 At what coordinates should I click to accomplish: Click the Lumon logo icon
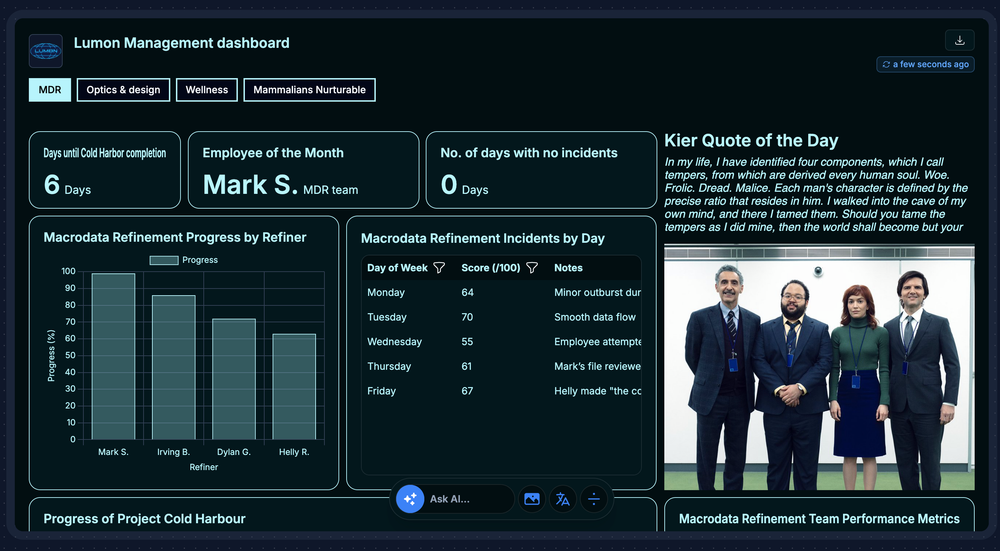pyautogui.click(x=45, y=51)
